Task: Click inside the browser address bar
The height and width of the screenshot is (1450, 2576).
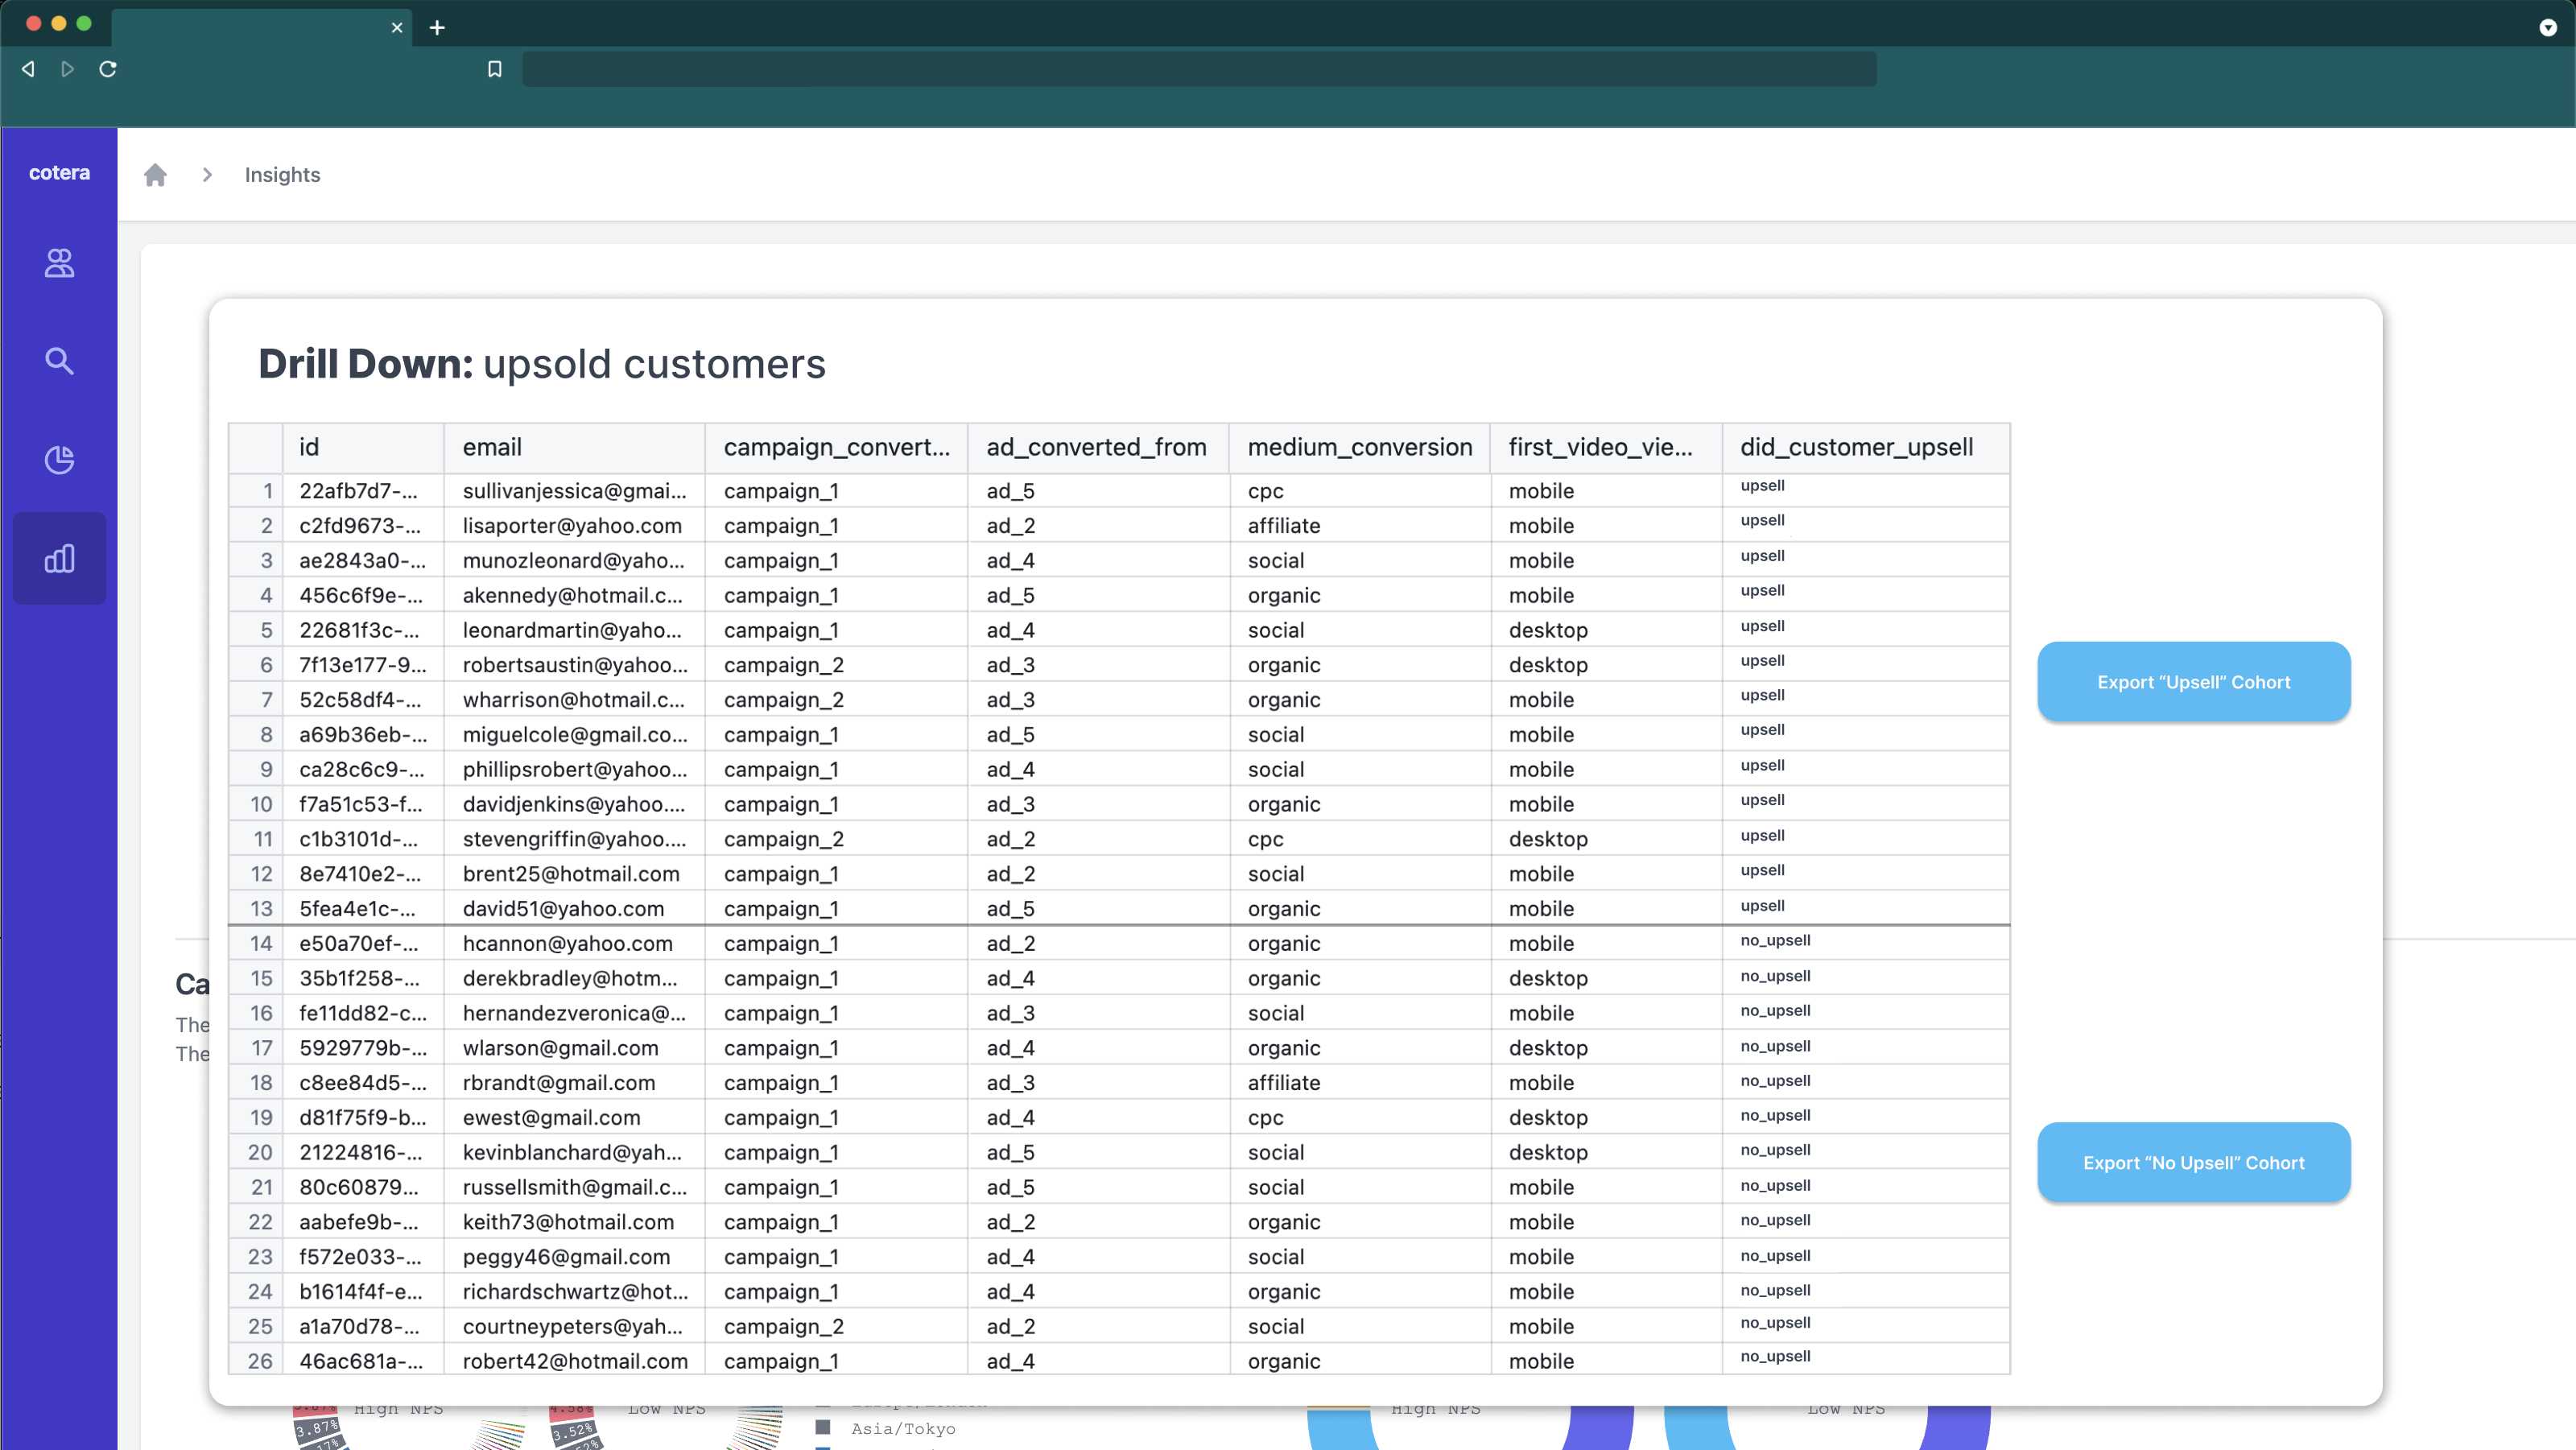Action: tap(1200, 69)
